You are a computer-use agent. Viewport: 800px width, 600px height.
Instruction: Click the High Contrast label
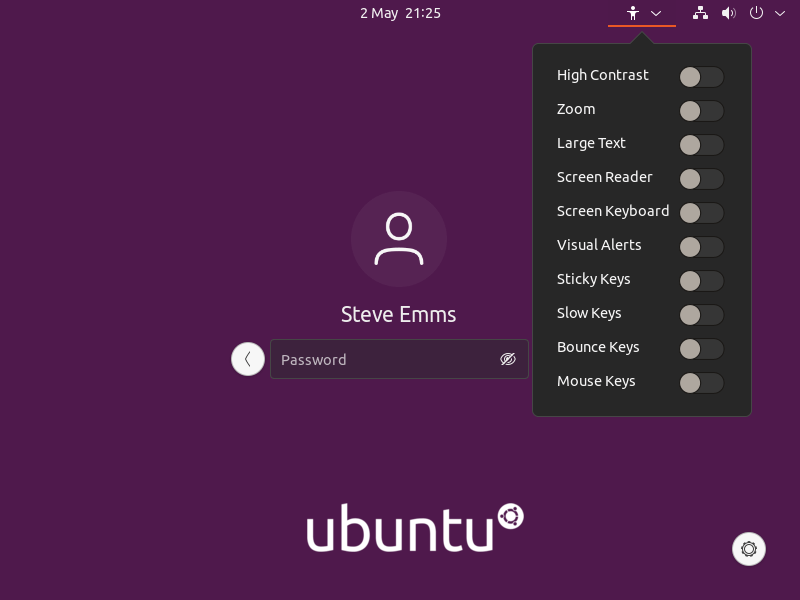[603, 75]
